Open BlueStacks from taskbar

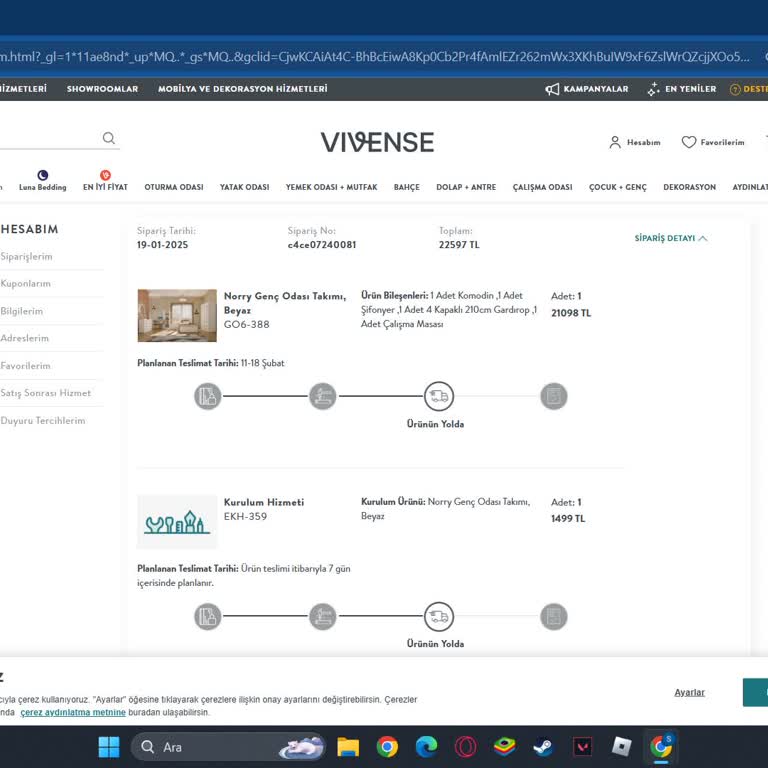[504, 747]
